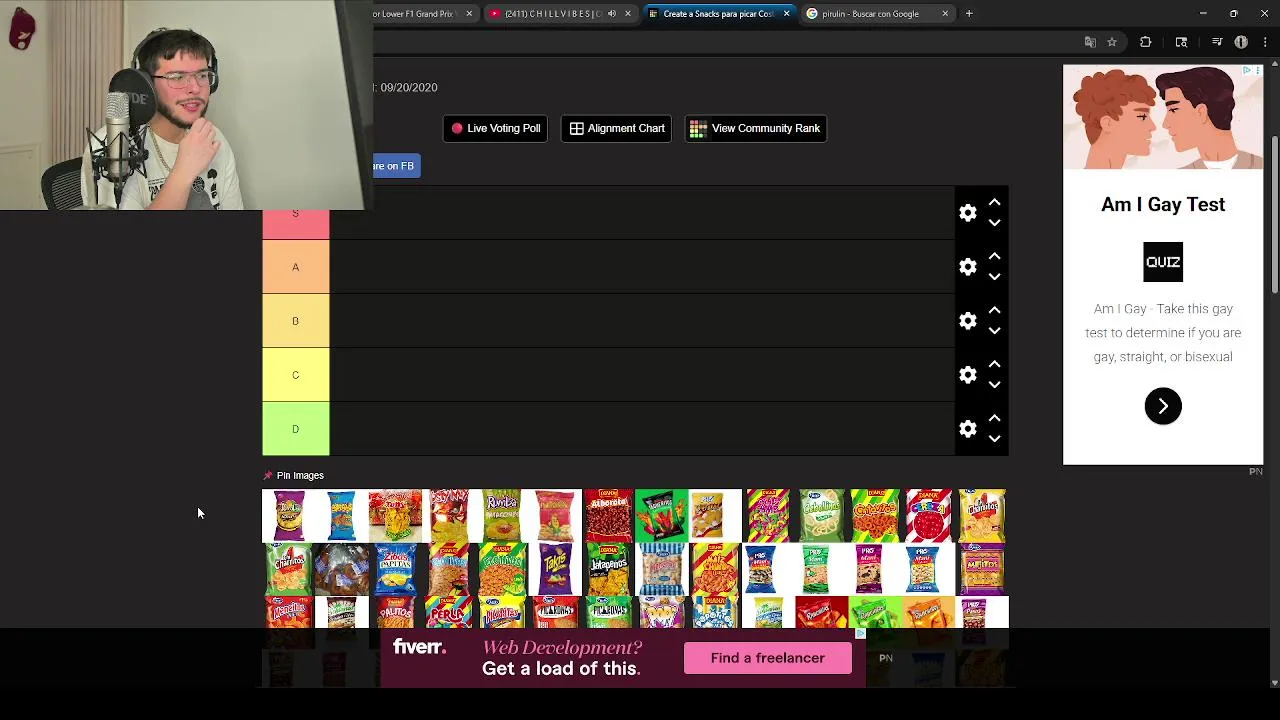Select the Perla snack image
1280x720 pixels.
pyautogui.click(x=449, y=612)
